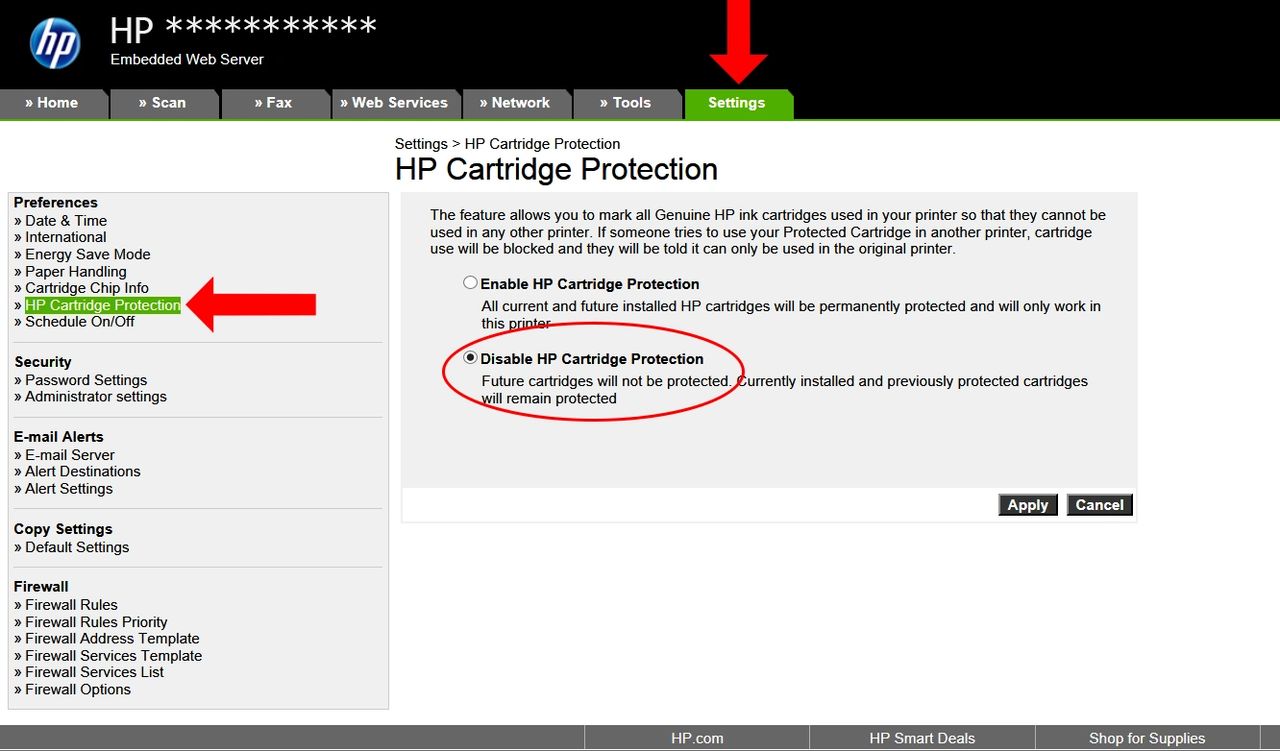Open Date & Time preferences
1280x751 pixels.
coord(66,221)
